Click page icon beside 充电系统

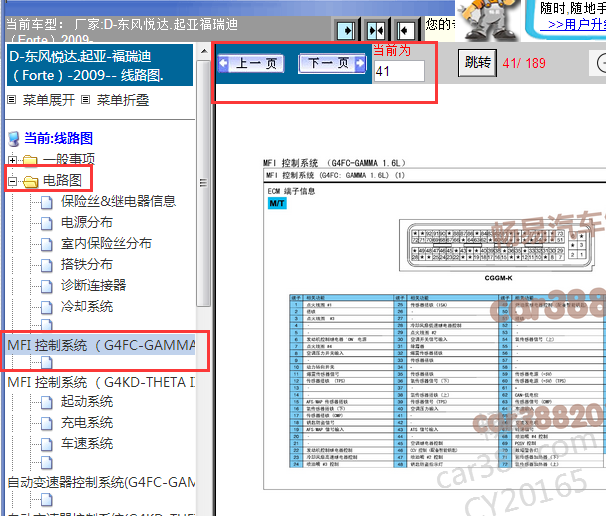coord(47,424)
